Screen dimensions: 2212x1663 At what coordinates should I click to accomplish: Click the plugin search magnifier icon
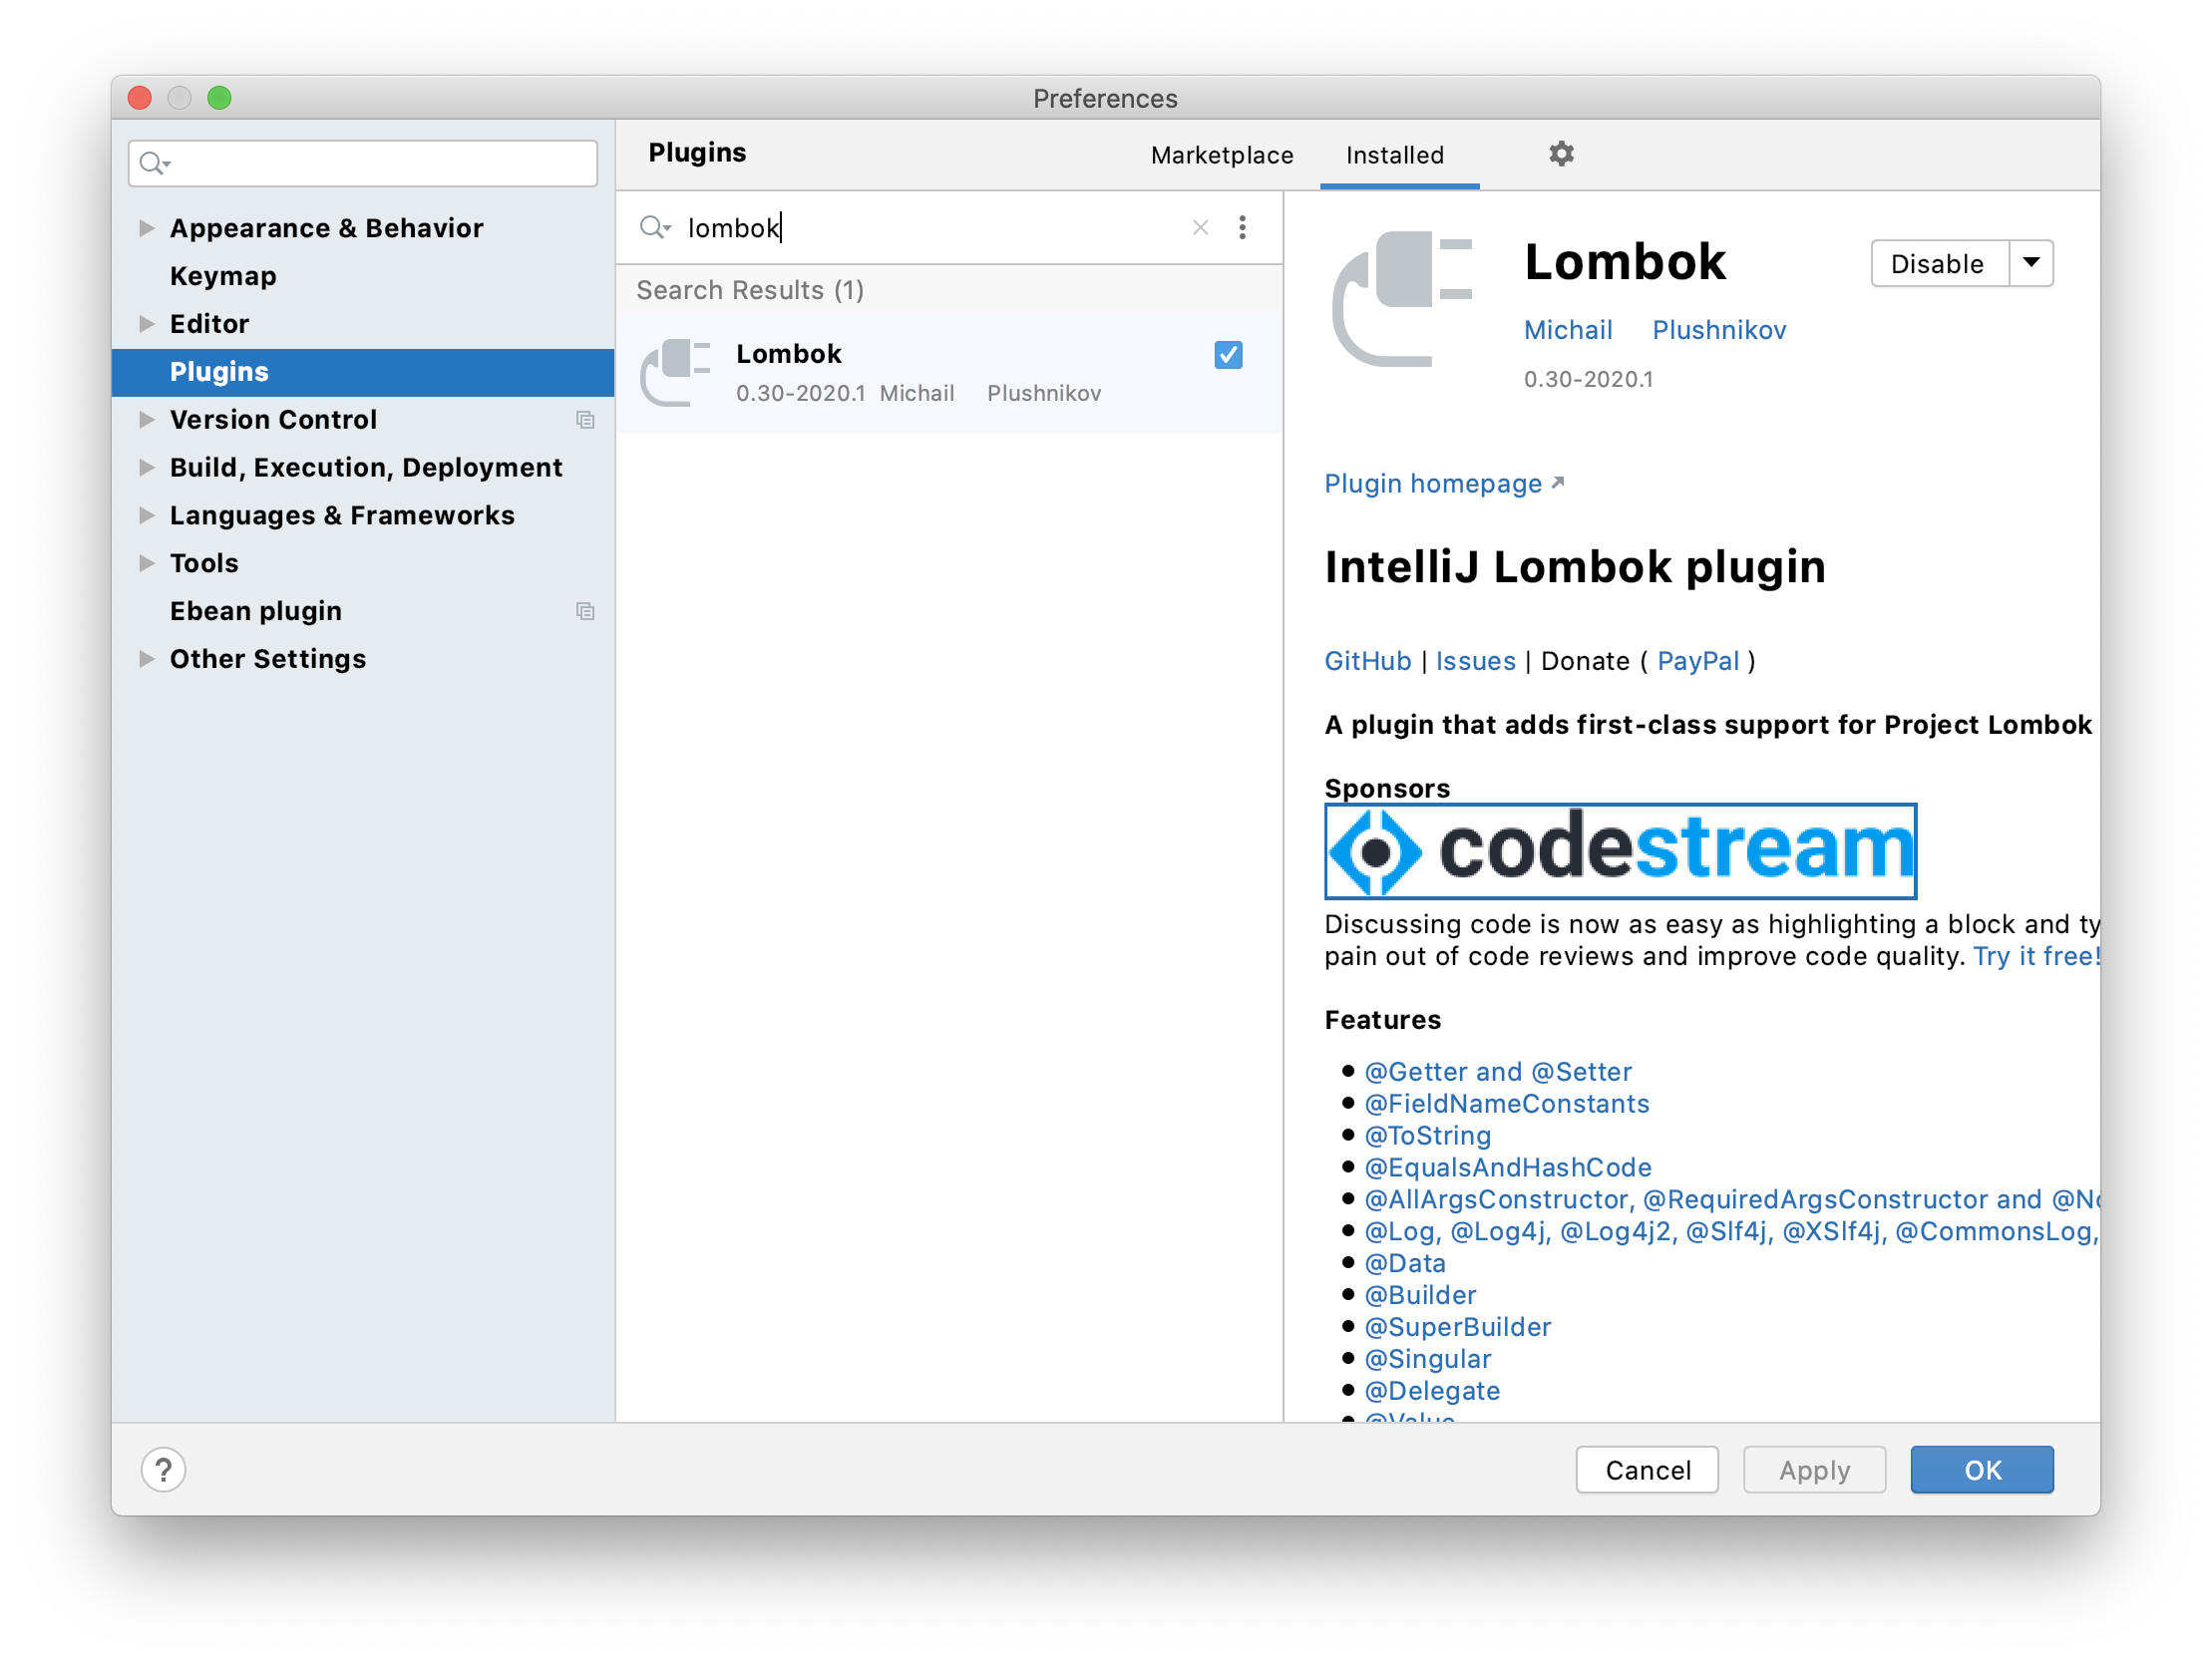(x=654, y=228)
